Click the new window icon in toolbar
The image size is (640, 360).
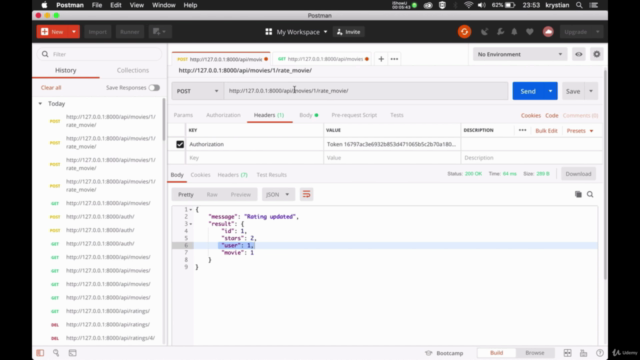[x=159, y=32]
